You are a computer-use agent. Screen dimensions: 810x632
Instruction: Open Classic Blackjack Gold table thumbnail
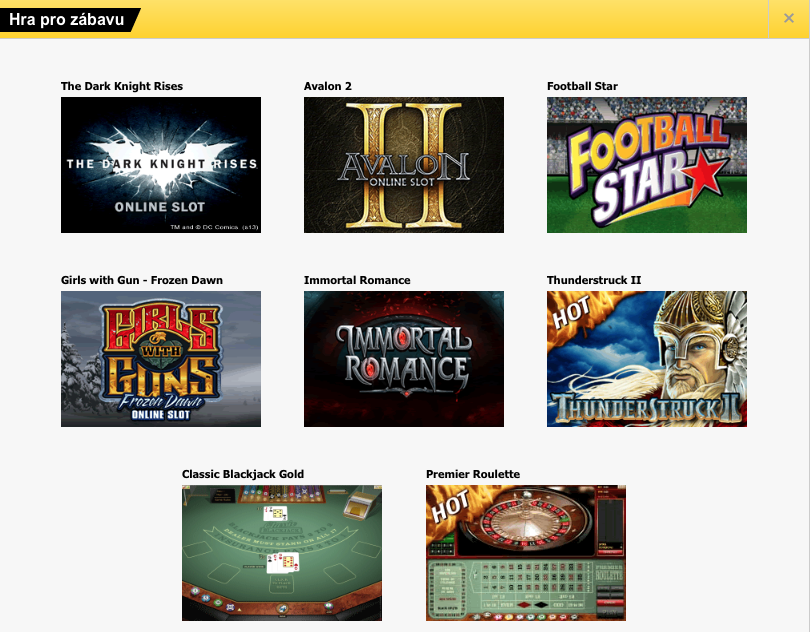click(282, 552)
